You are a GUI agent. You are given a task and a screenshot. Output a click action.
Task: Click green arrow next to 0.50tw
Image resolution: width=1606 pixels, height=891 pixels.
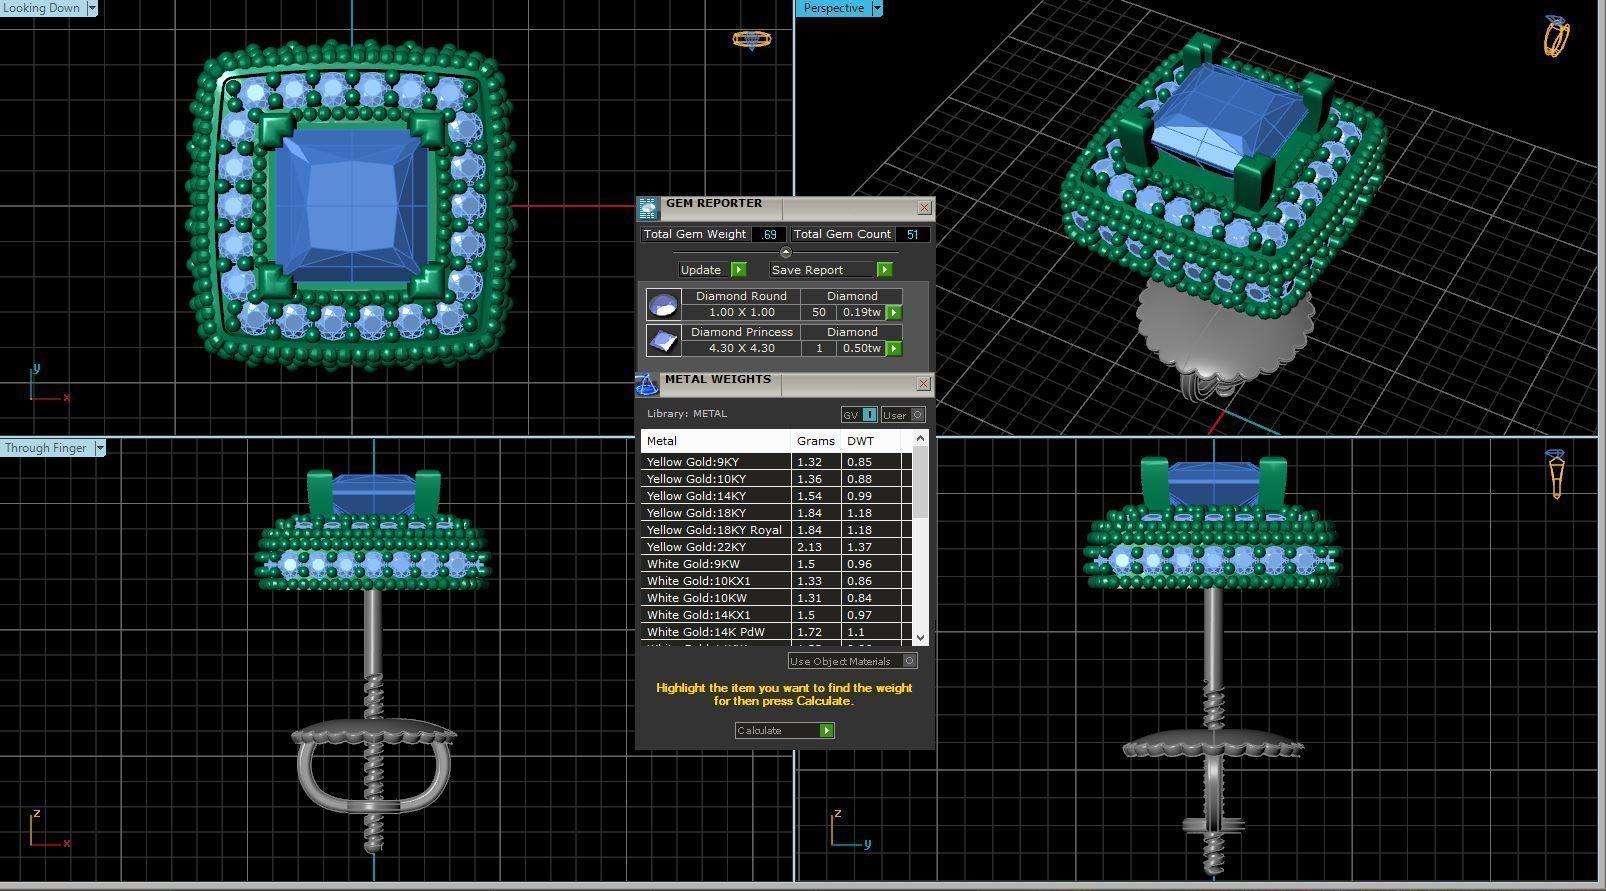[894, 349]
